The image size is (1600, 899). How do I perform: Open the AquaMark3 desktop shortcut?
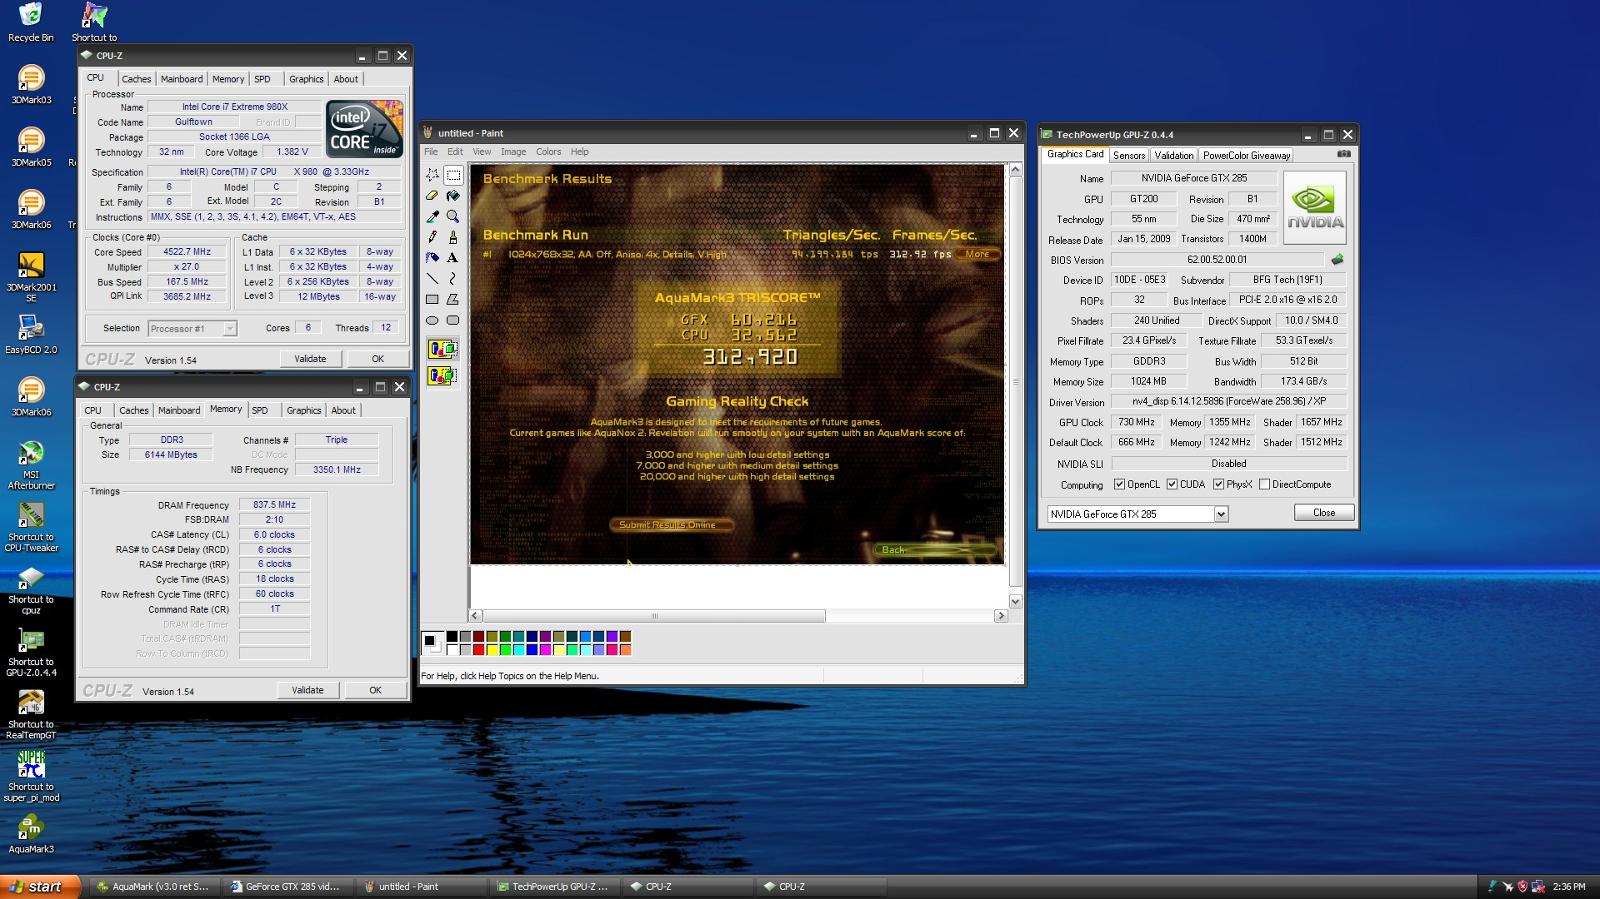coord(31,834)
